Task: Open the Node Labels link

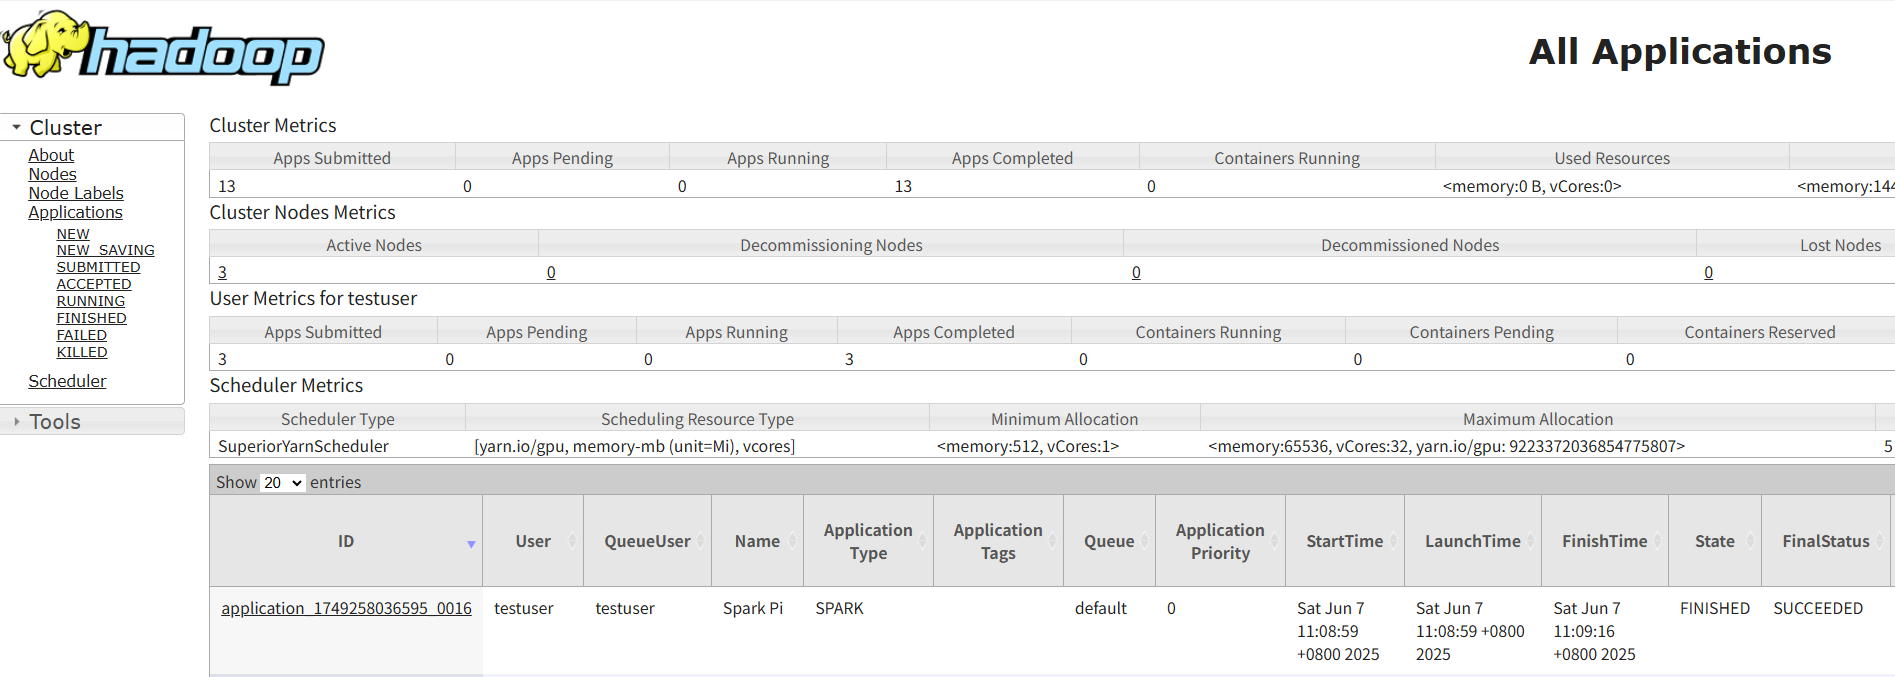Action: point(76,193)
